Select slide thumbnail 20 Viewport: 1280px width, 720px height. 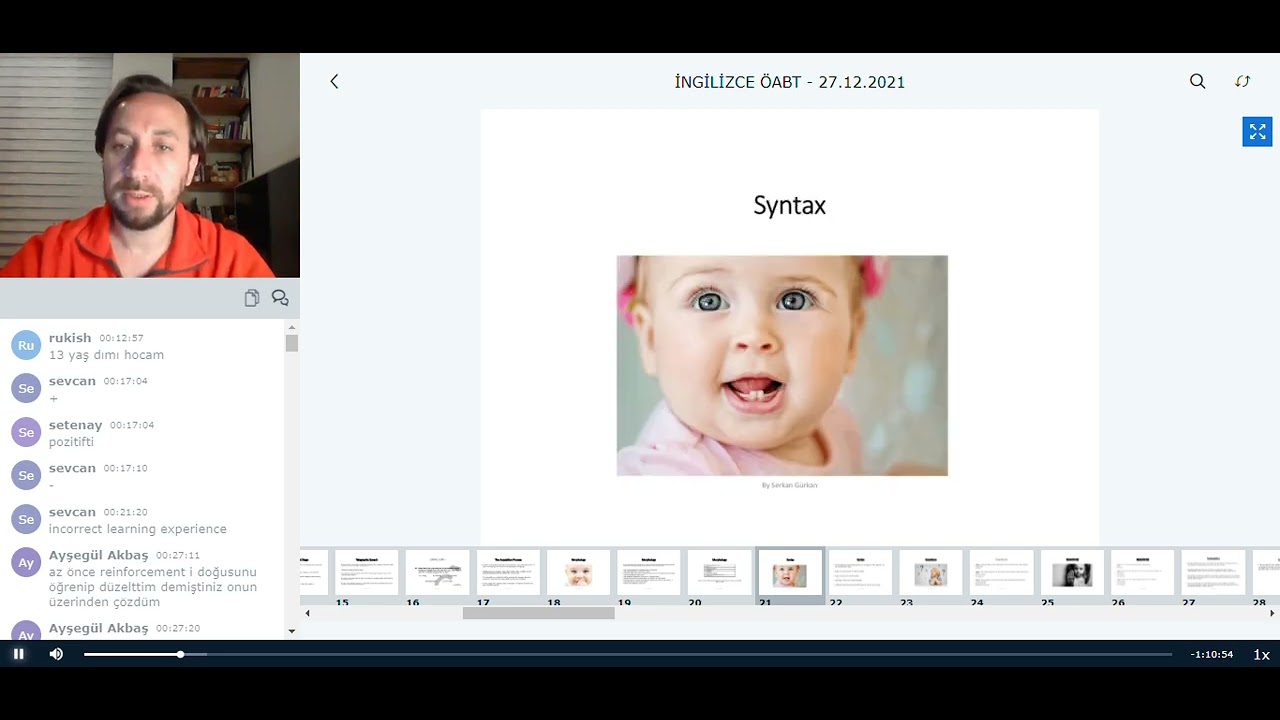pyautogui.click(x=719, y=572)
